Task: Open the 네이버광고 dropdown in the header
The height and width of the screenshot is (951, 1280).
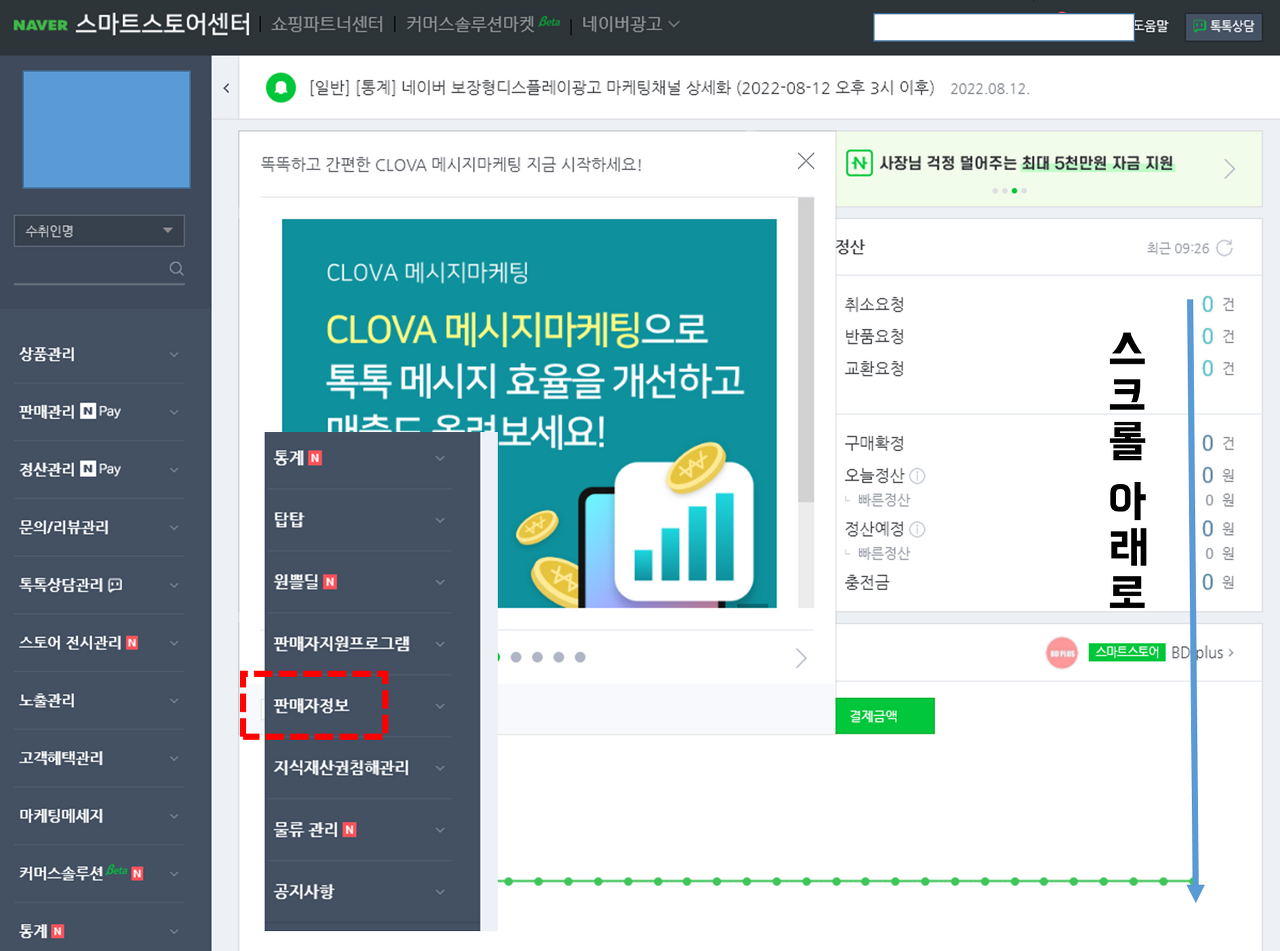Action: click(631, 24)
